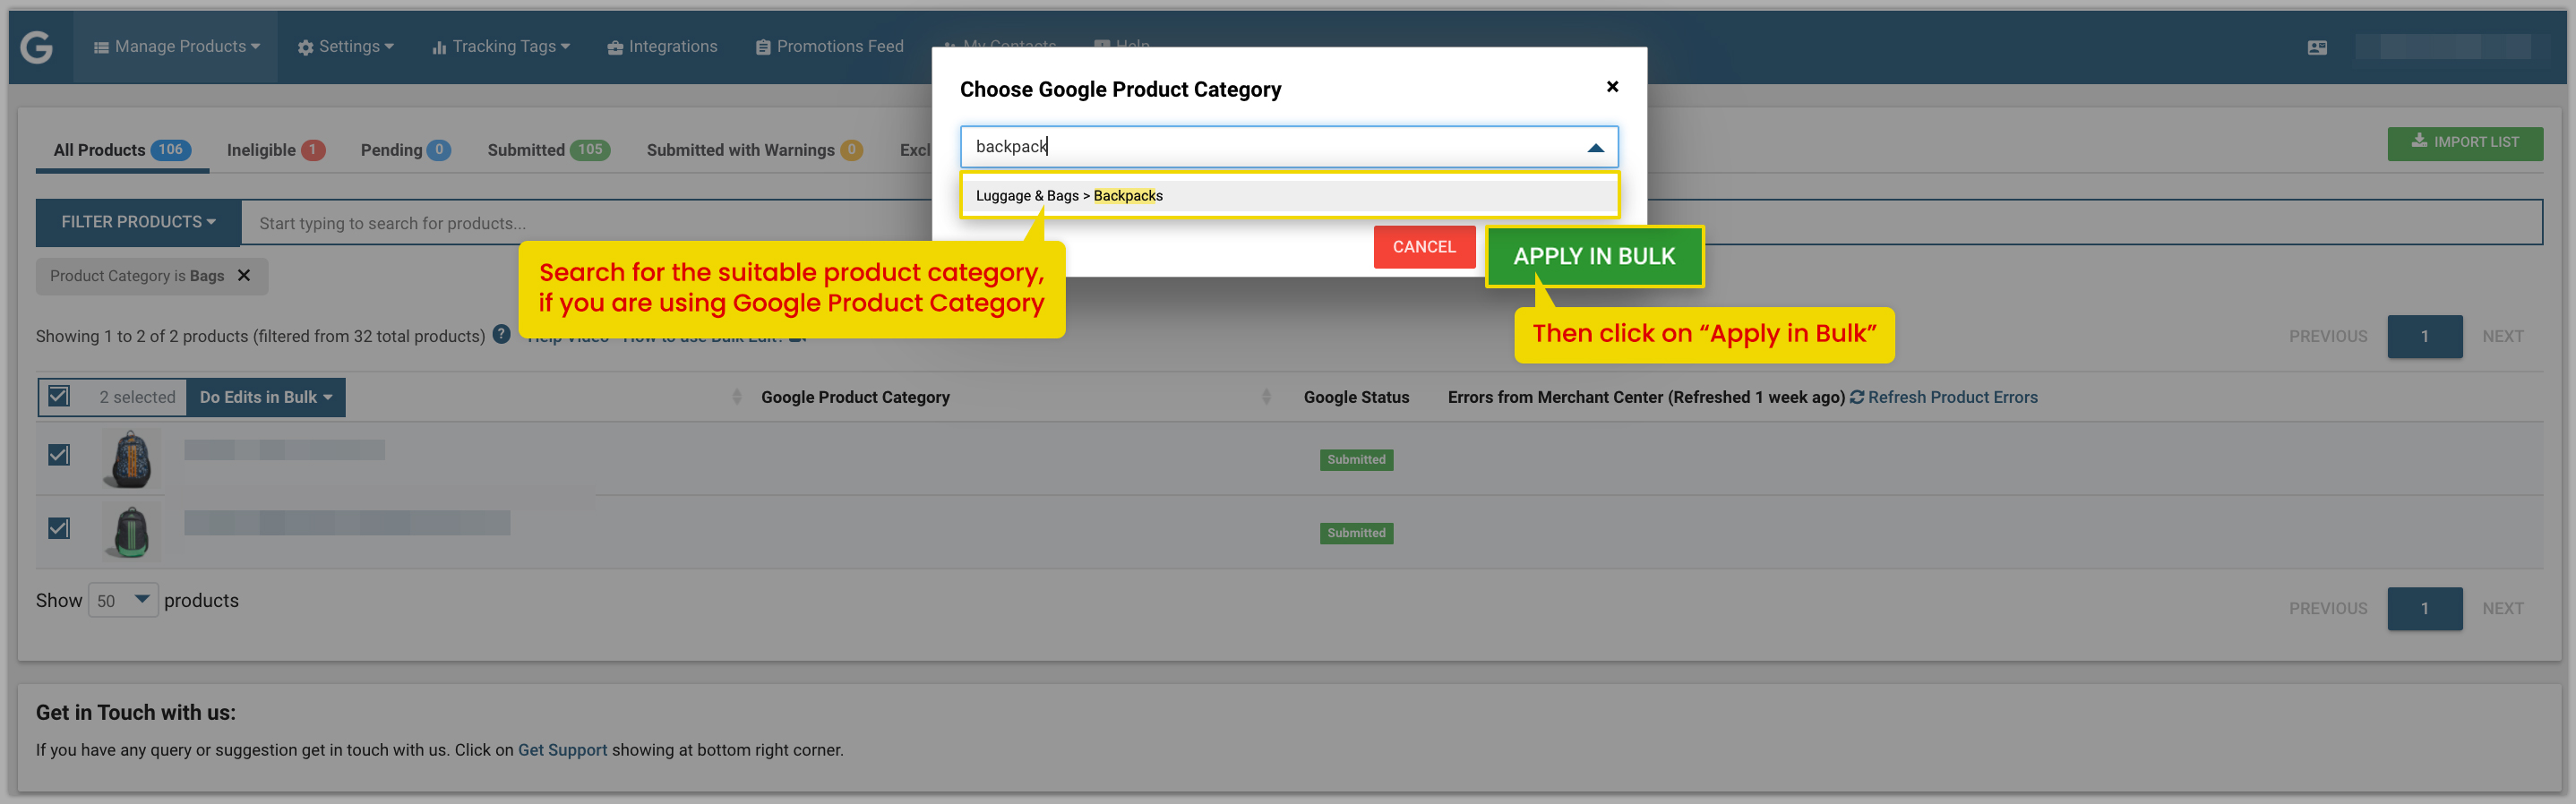The height and width of the screenshot is (804, 2576).
Task: Sort using arrows before Google Status column
Action: [x=1266, y=397]
